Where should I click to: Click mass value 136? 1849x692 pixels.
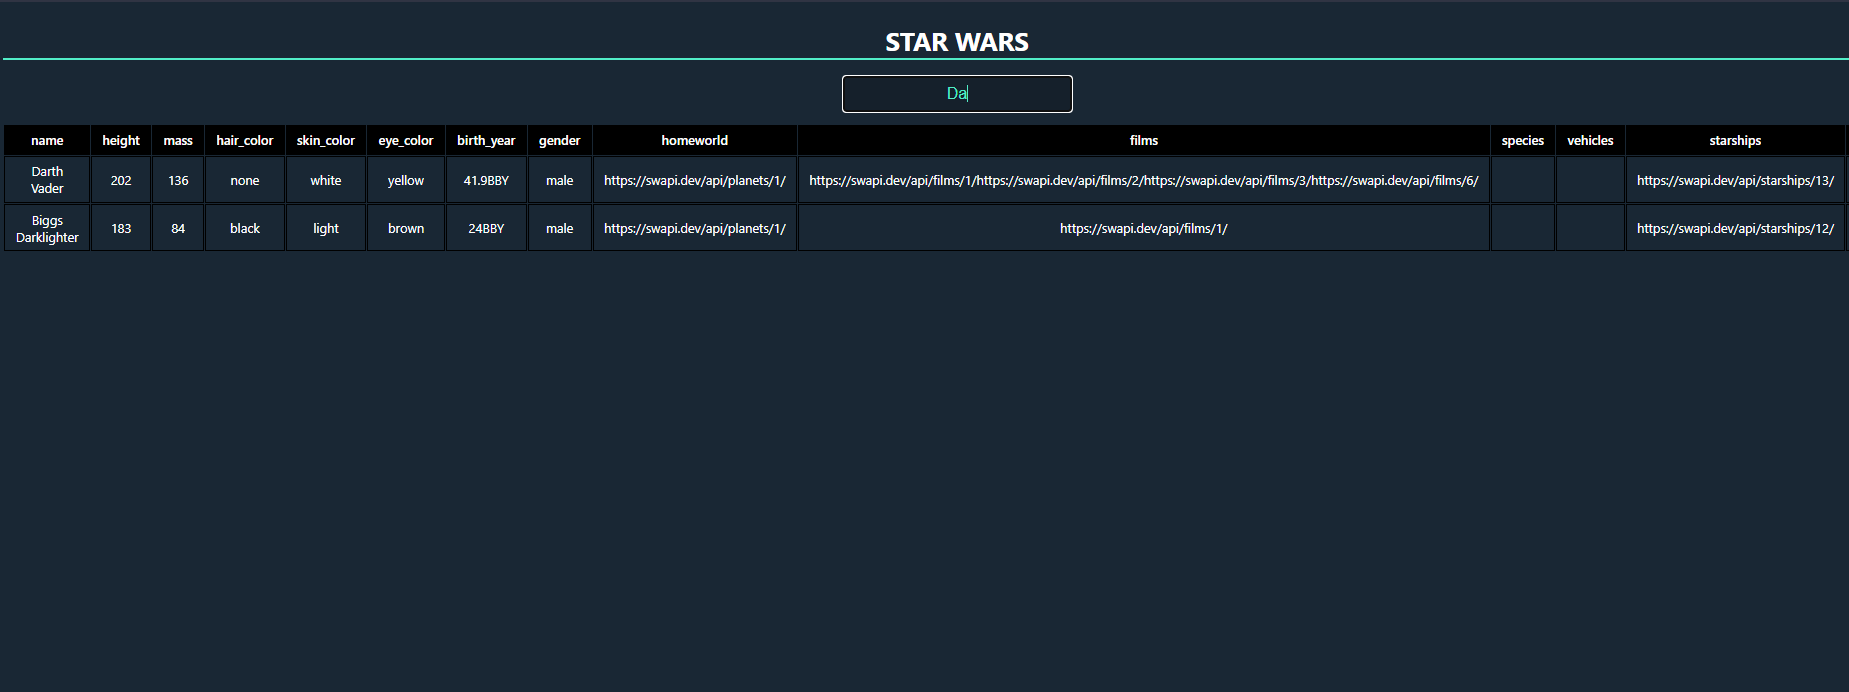pyautogui.click(x=178, y=180)
